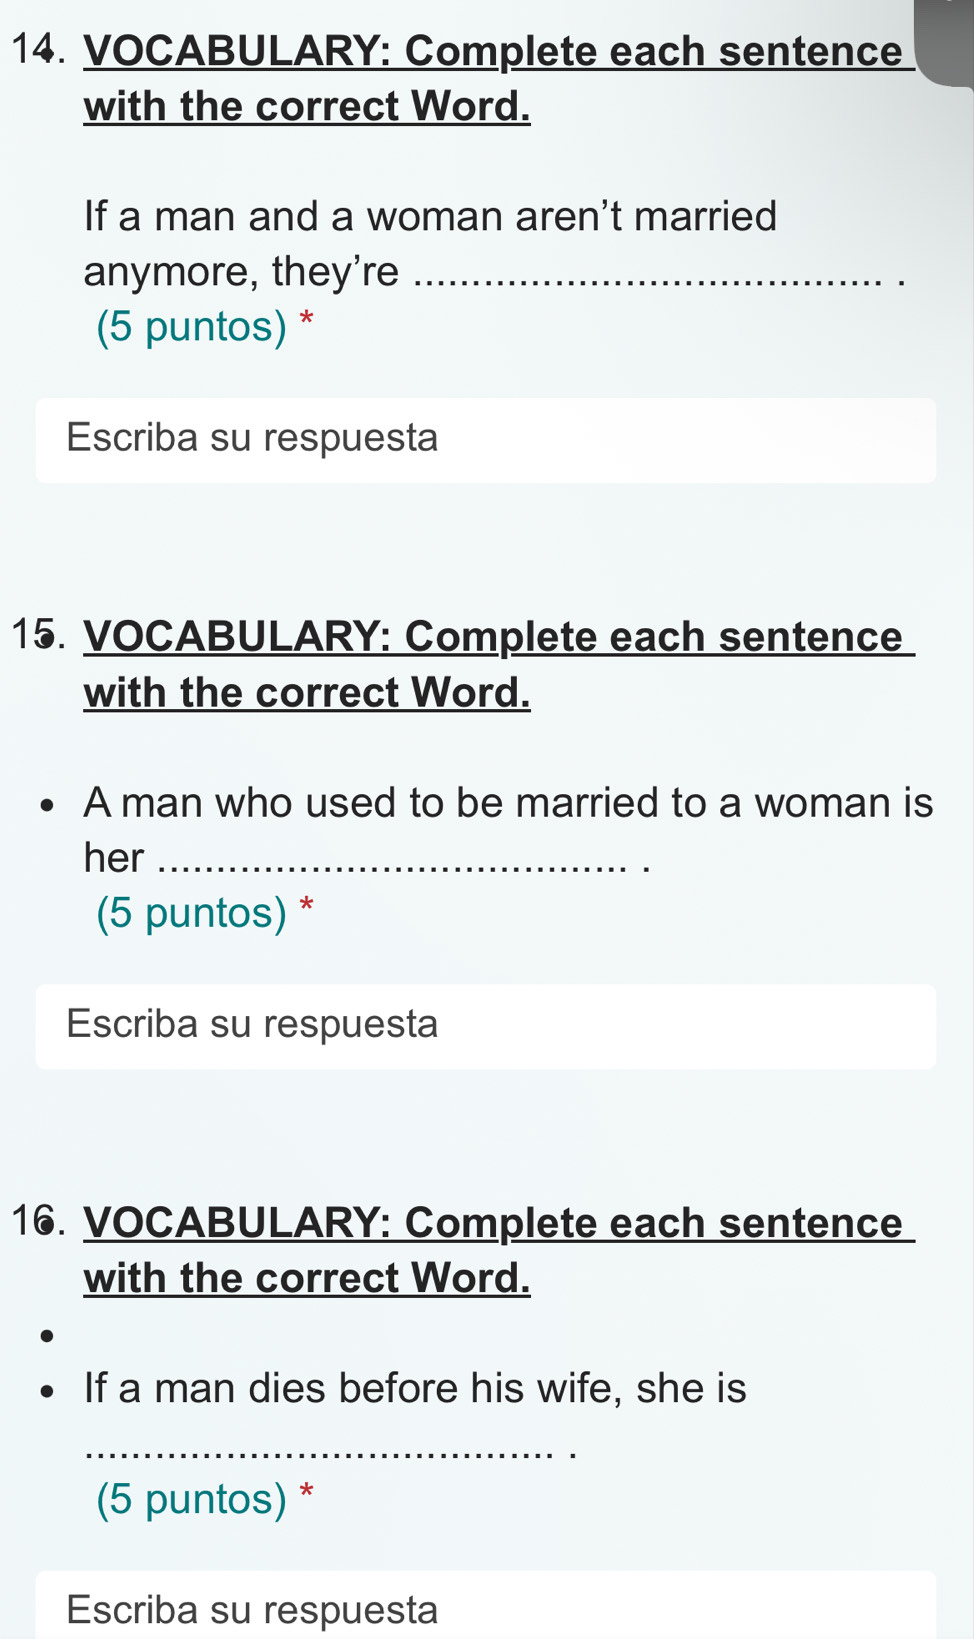Click the (5 puntos) label under question 16
The image size is (974, 1639).
pos(190,1500)
